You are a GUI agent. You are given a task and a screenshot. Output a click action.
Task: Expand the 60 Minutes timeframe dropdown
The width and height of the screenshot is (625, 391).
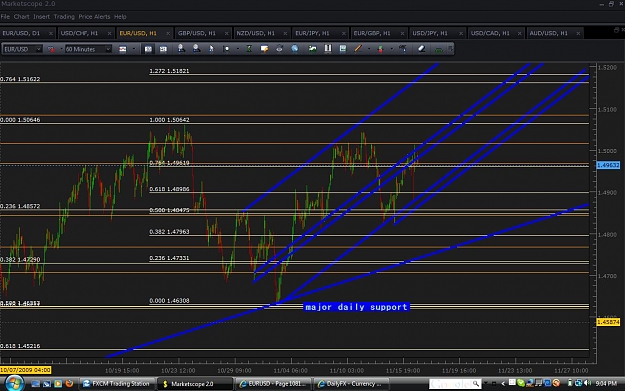coord(108,49)
